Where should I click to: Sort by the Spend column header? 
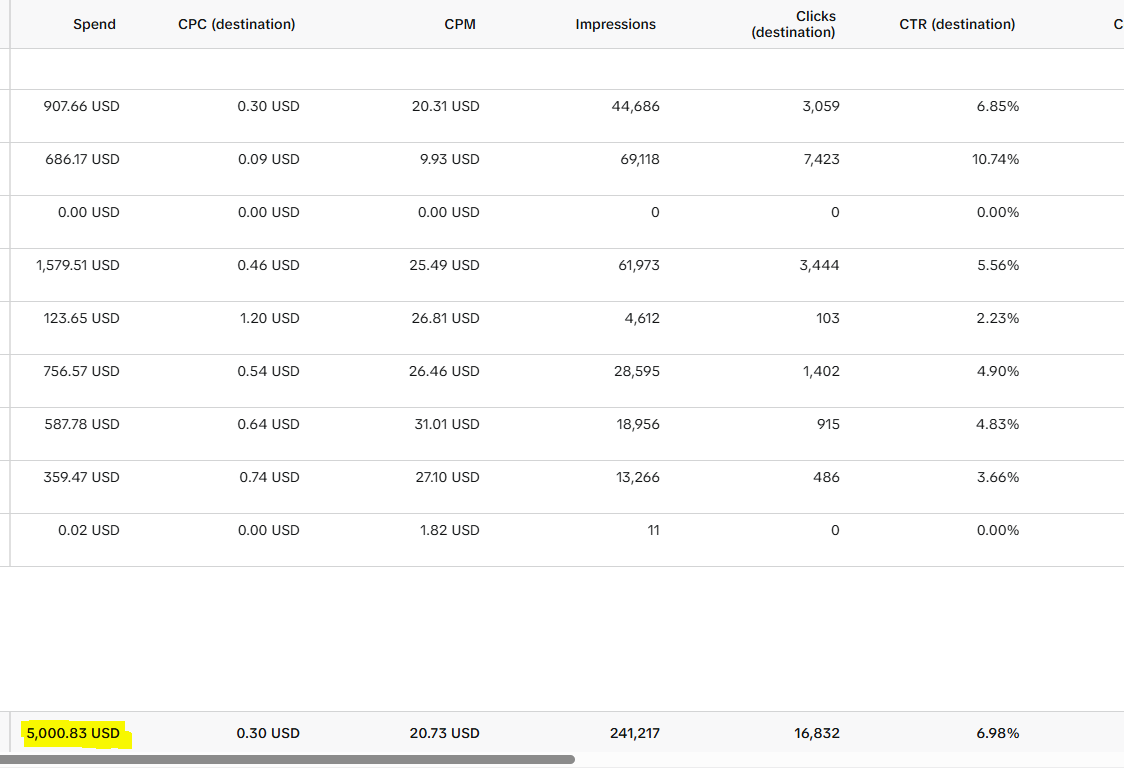point(94,24)
